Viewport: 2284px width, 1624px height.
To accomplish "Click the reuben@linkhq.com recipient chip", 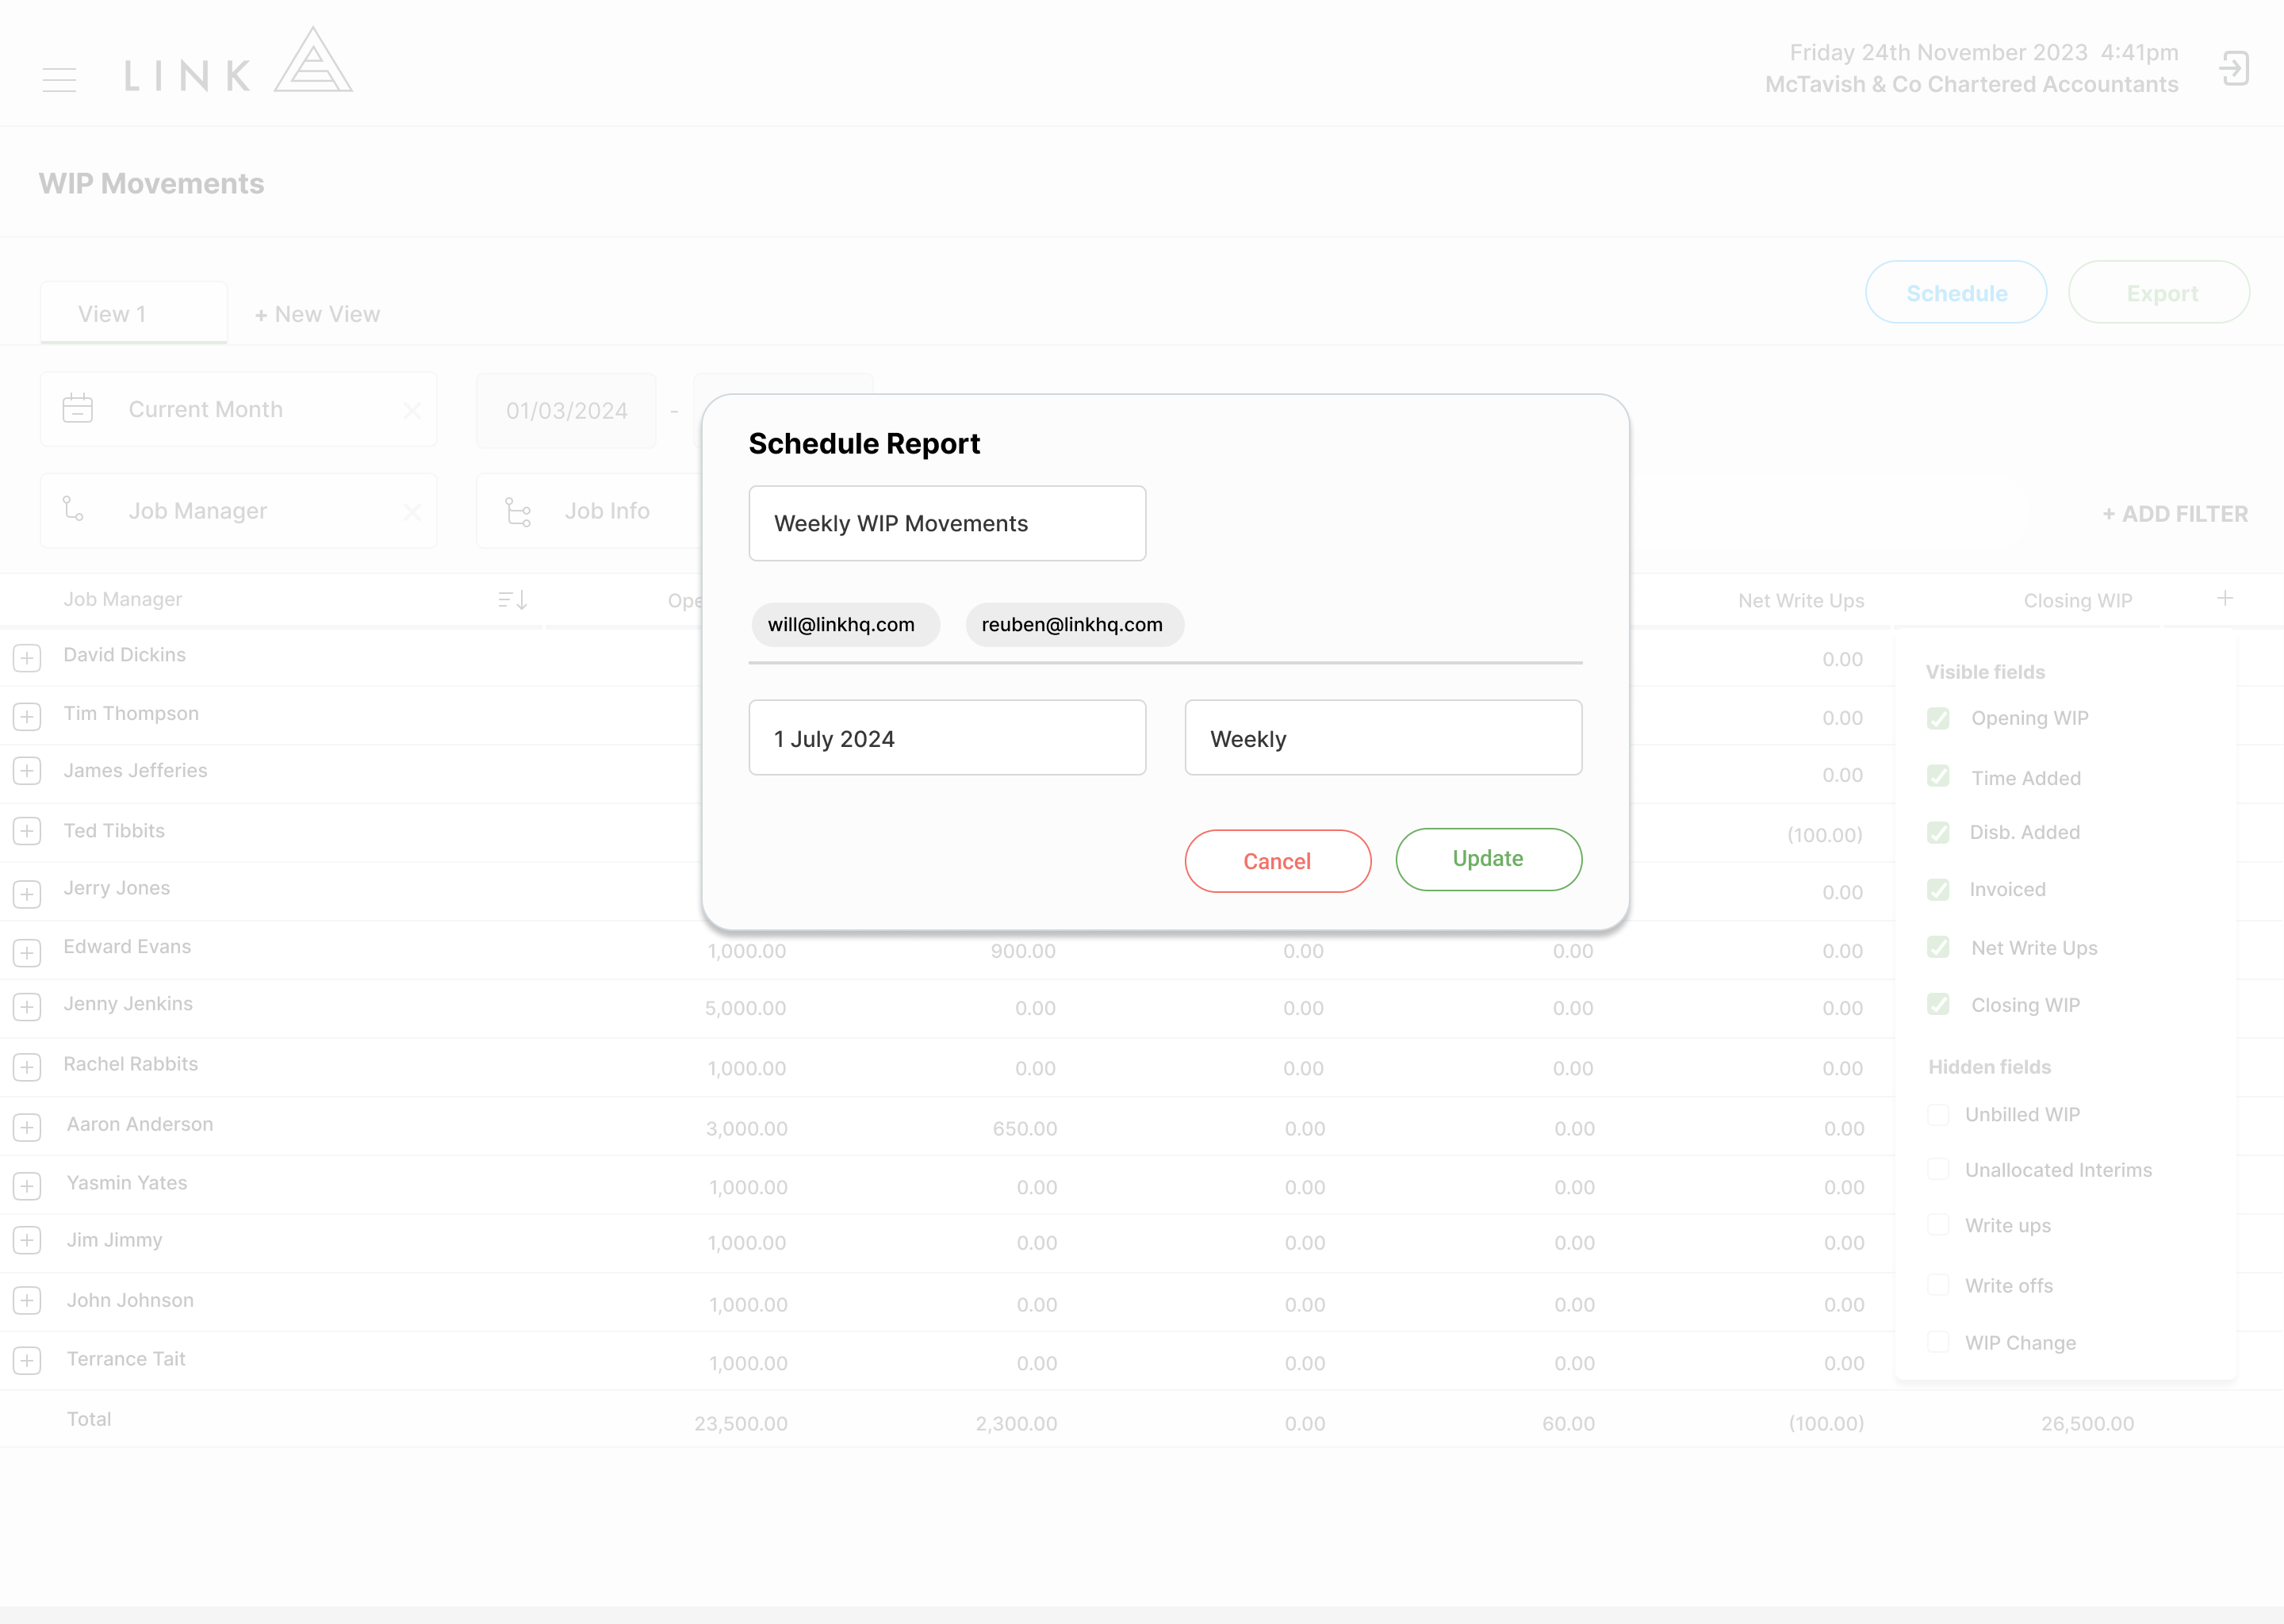I will (1075, 624).
